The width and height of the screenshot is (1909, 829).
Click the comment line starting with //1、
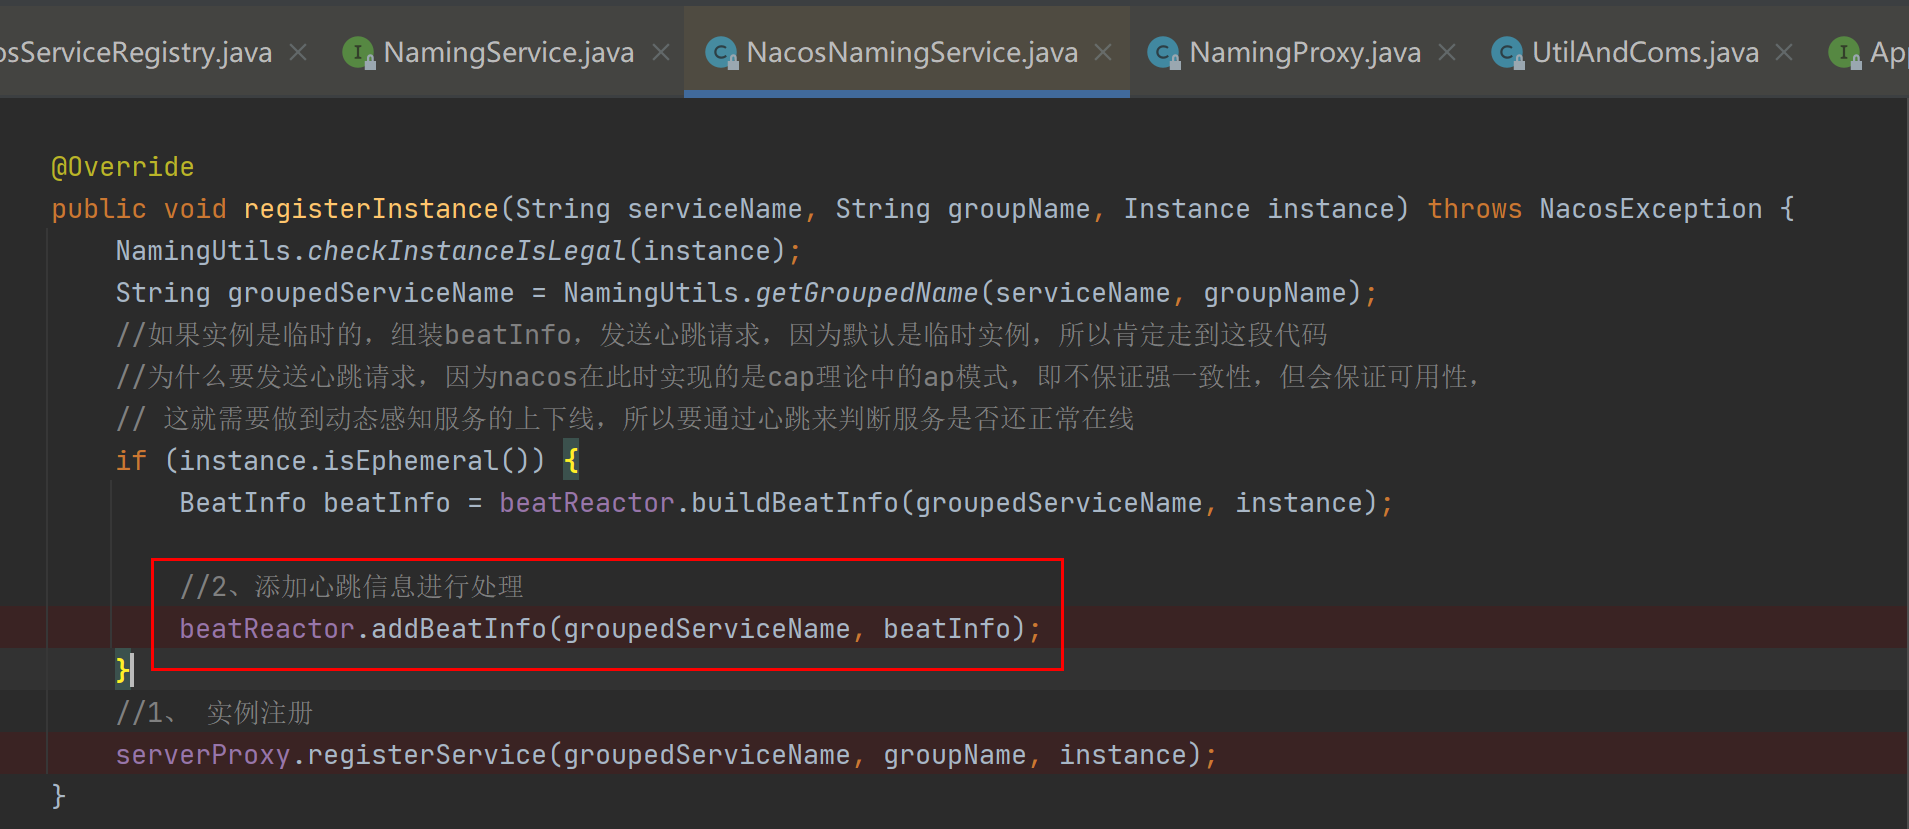coord(214,713)
